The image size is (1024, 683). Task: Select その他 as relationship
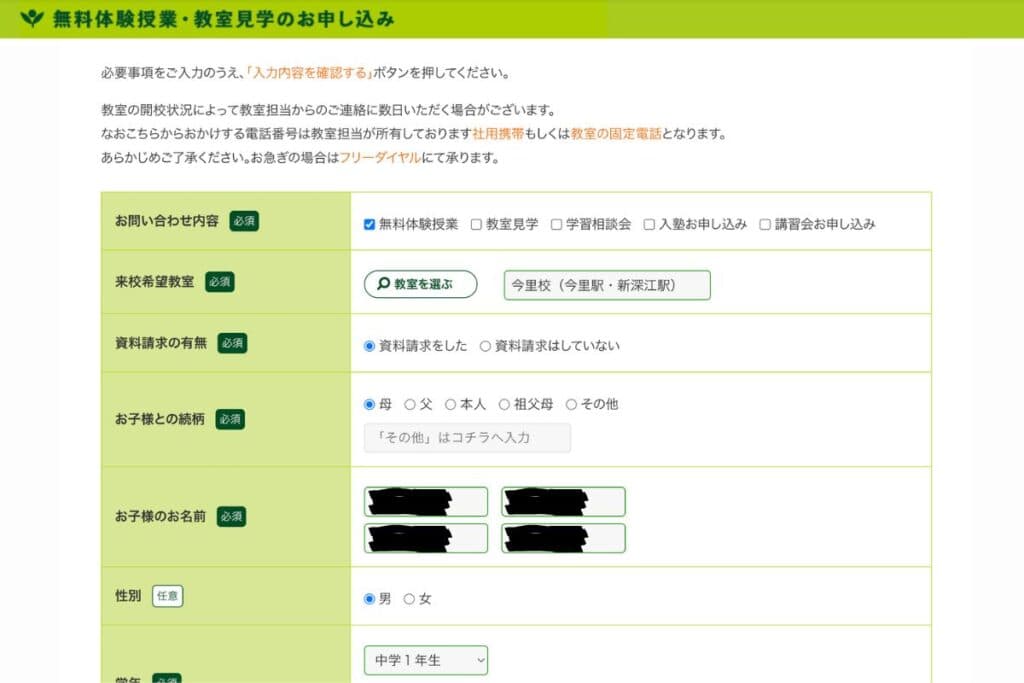(571, 405)
